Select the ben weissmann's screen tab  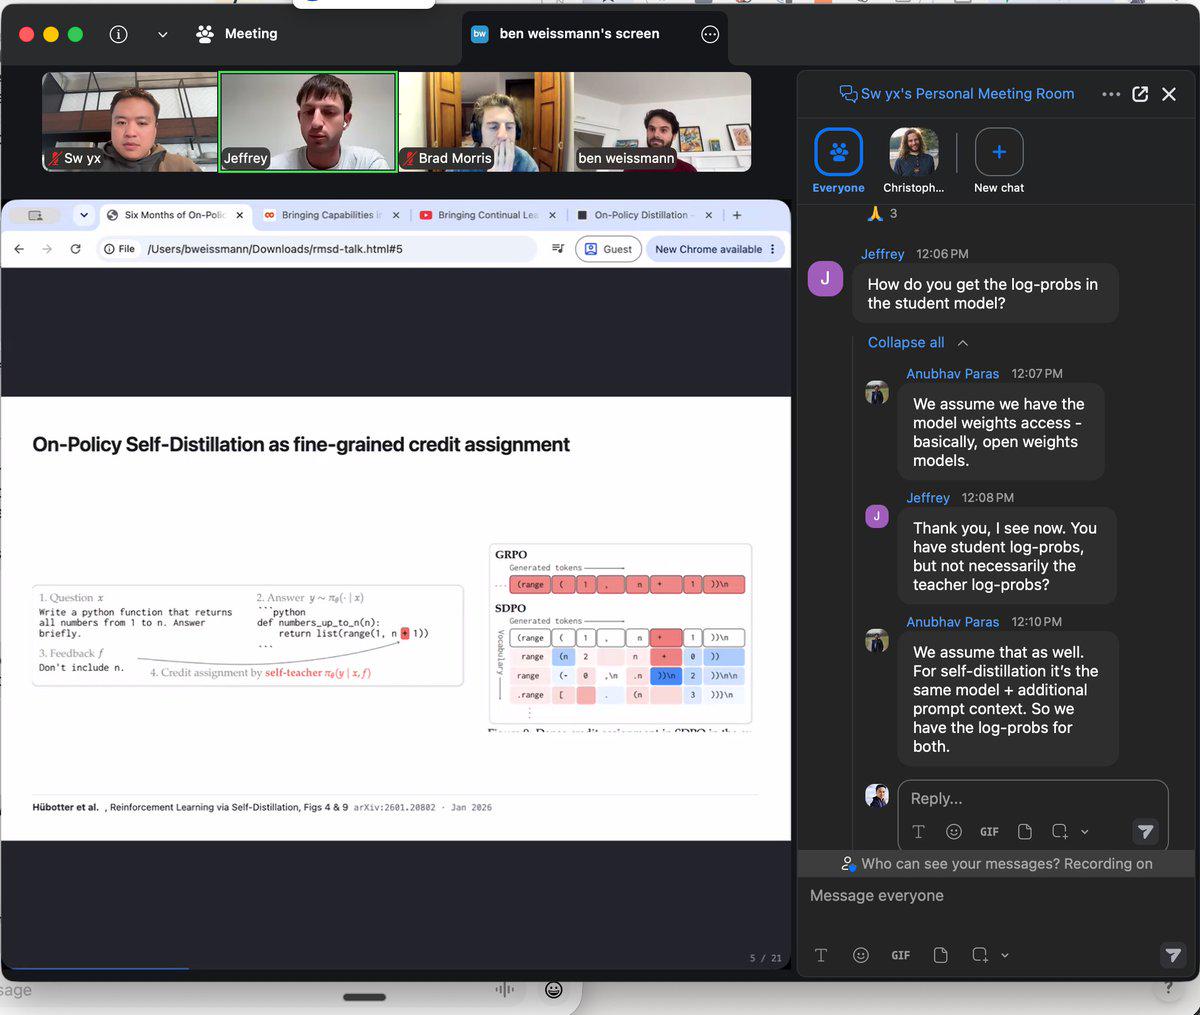click(579, 34)
